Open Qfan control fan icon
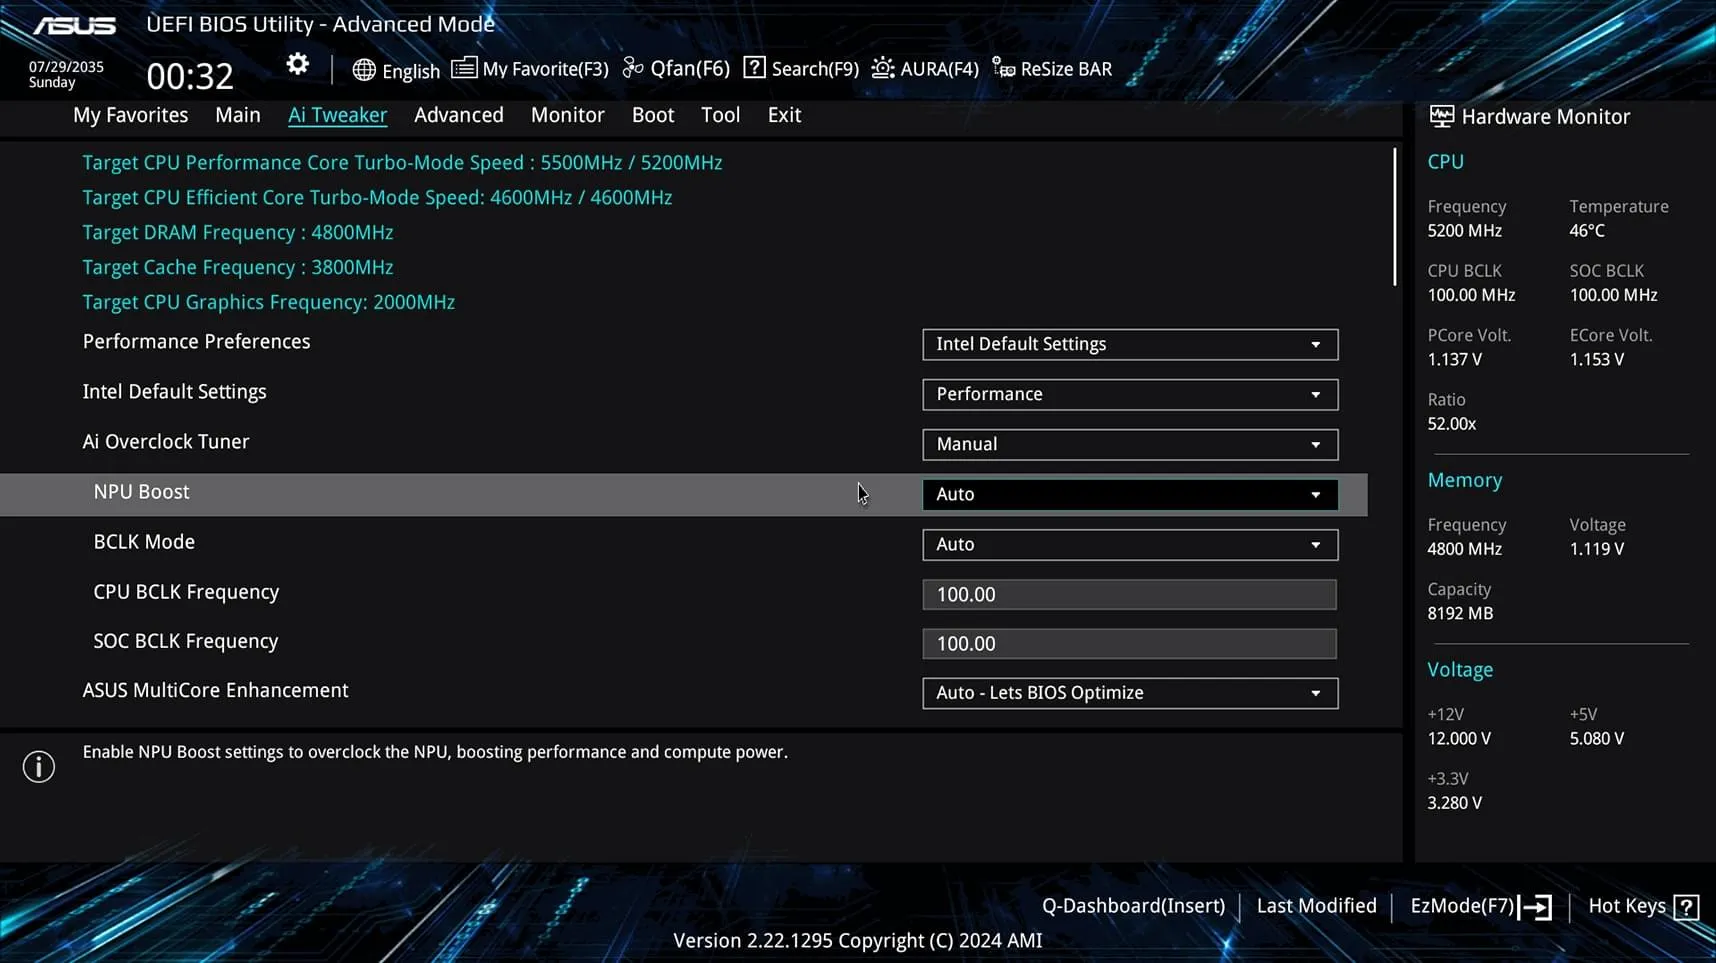This screenshot has height=963, width=1716. coord(633,68)
